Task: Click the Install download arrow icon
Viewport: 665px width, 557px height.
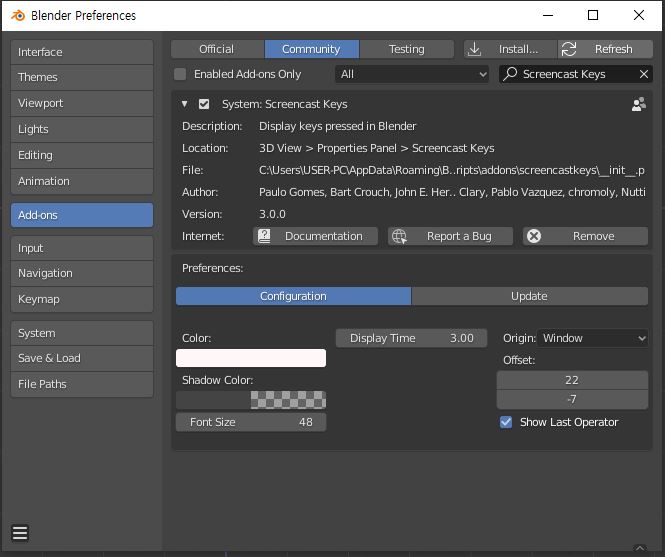Action: pyautogui.click(x=474, y=49)
